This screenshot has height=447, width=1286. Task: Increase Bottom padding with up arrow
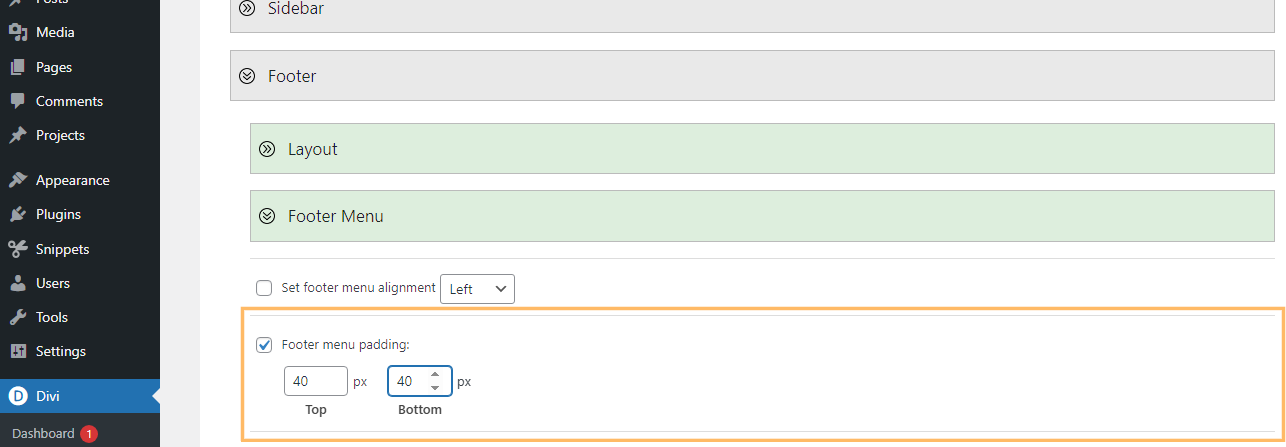(434, 375)
